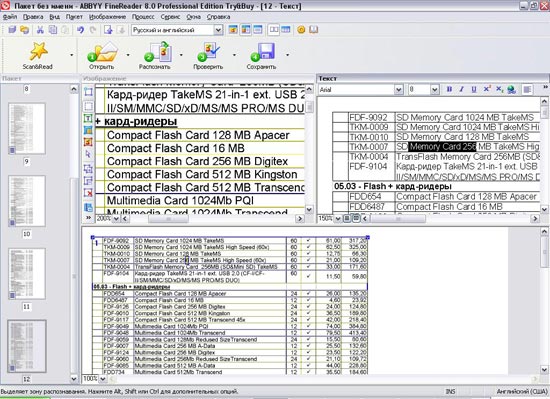550x399 pixels.
Task: Click the open batch folder icon
Action: pyautogui.click(x=25, y=30)
